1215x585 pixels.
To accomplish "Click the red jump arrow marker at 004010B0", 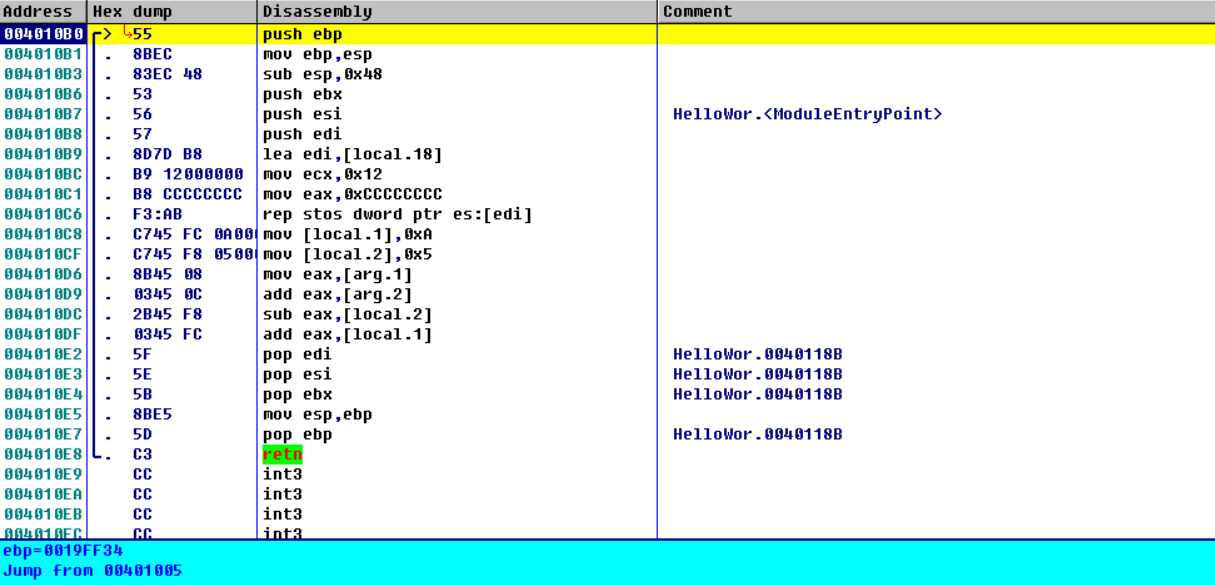I will (x=127, y=32).
